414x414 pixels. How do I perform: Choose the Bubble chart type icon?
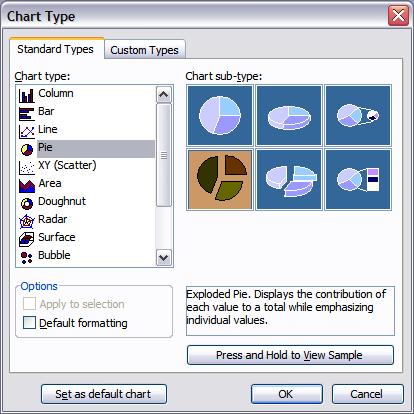[x=27, y=257]
